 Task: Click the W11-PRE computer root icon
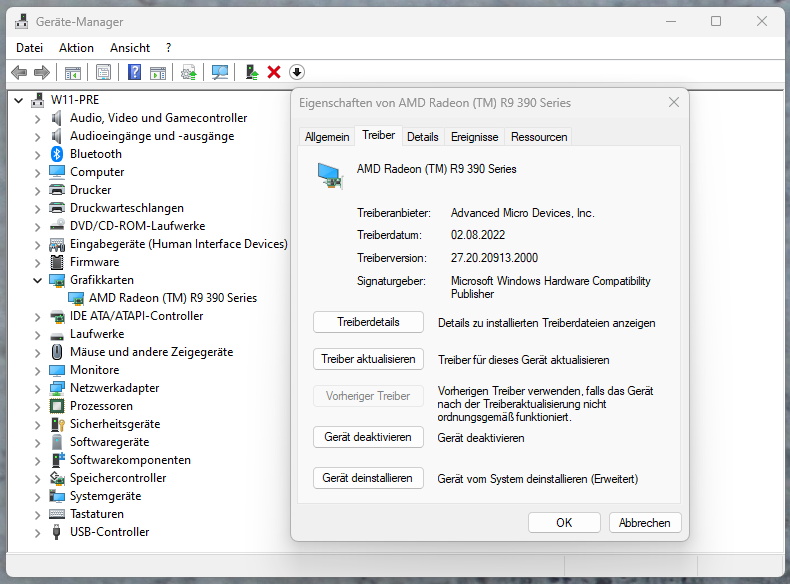point(38,100)
